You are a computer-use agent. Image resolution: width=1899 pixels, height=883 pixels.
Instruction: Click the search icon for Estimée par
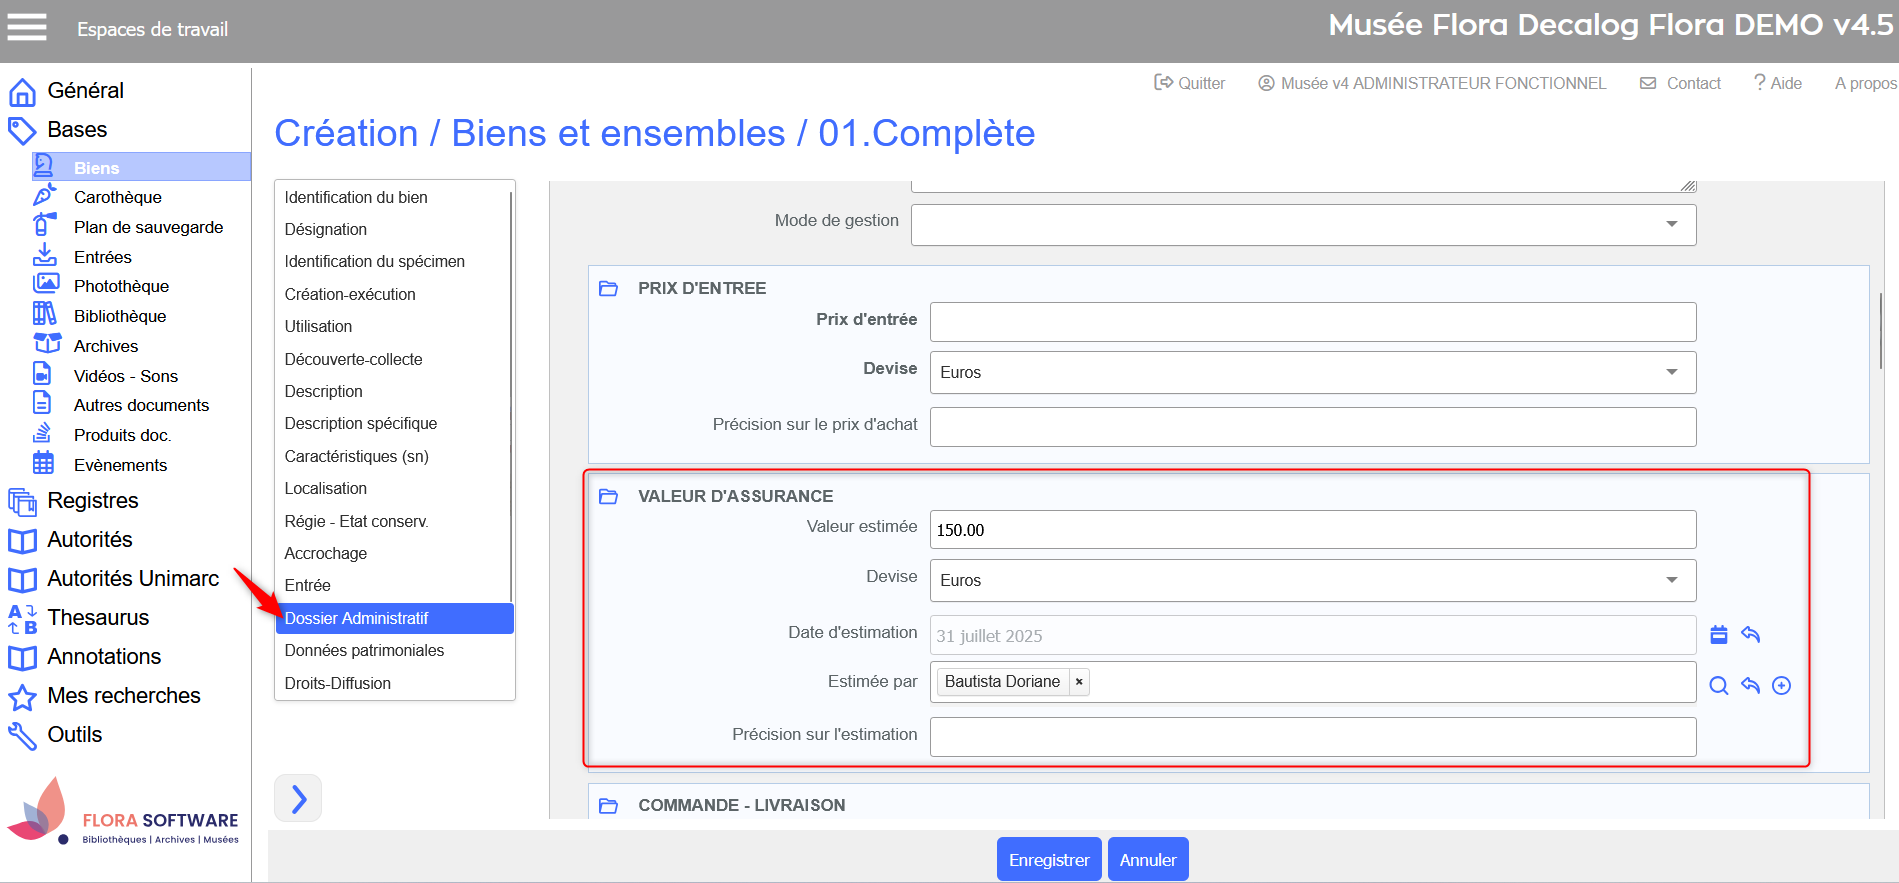(x=1719, y=685)
